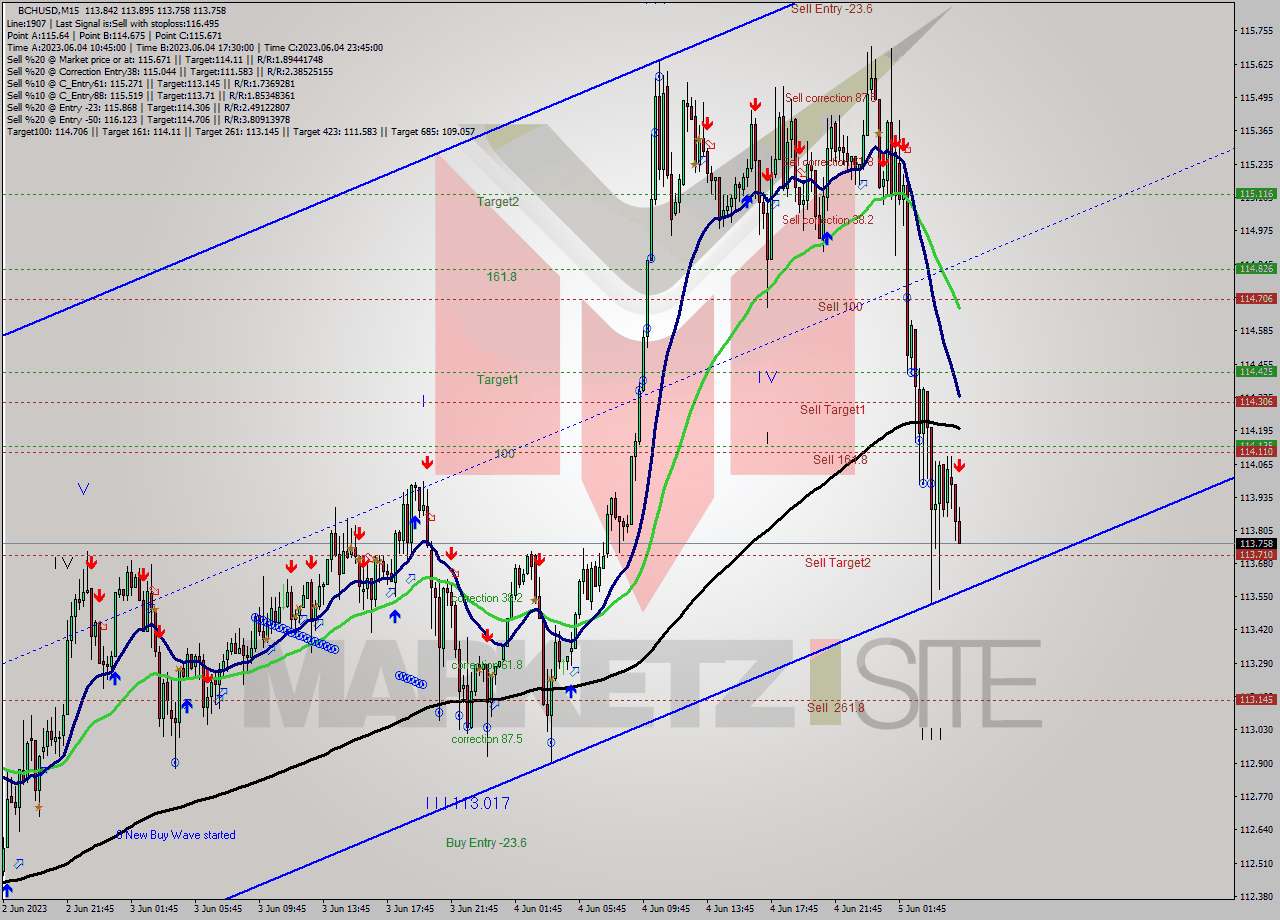Screen dimensions: 1280x920
Task: Click the 'Sell %20 @ Market price' line
Action: coord(164,59)
